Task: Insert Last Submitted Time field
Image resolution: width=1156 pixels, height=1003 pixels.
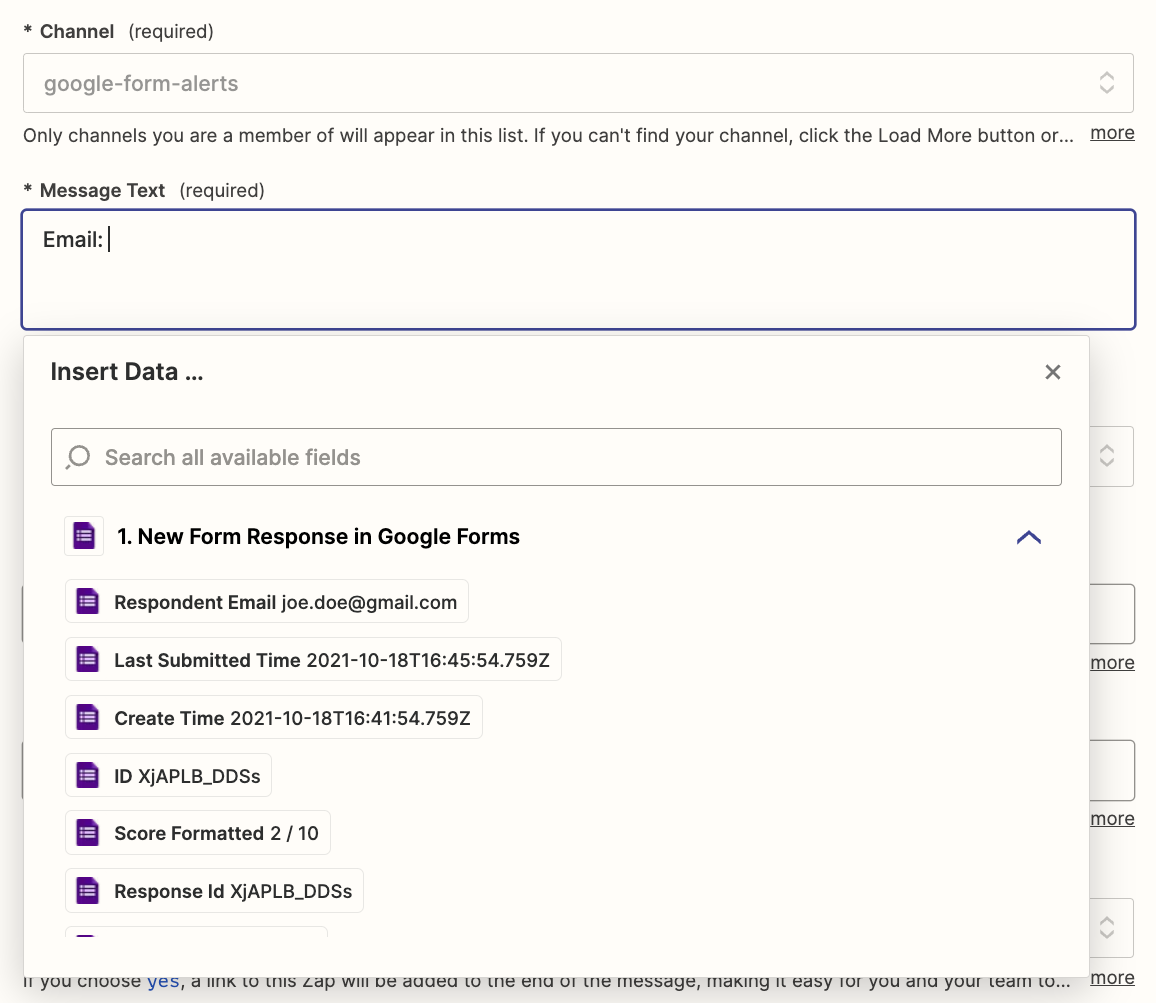Action: tap(332, 660)
